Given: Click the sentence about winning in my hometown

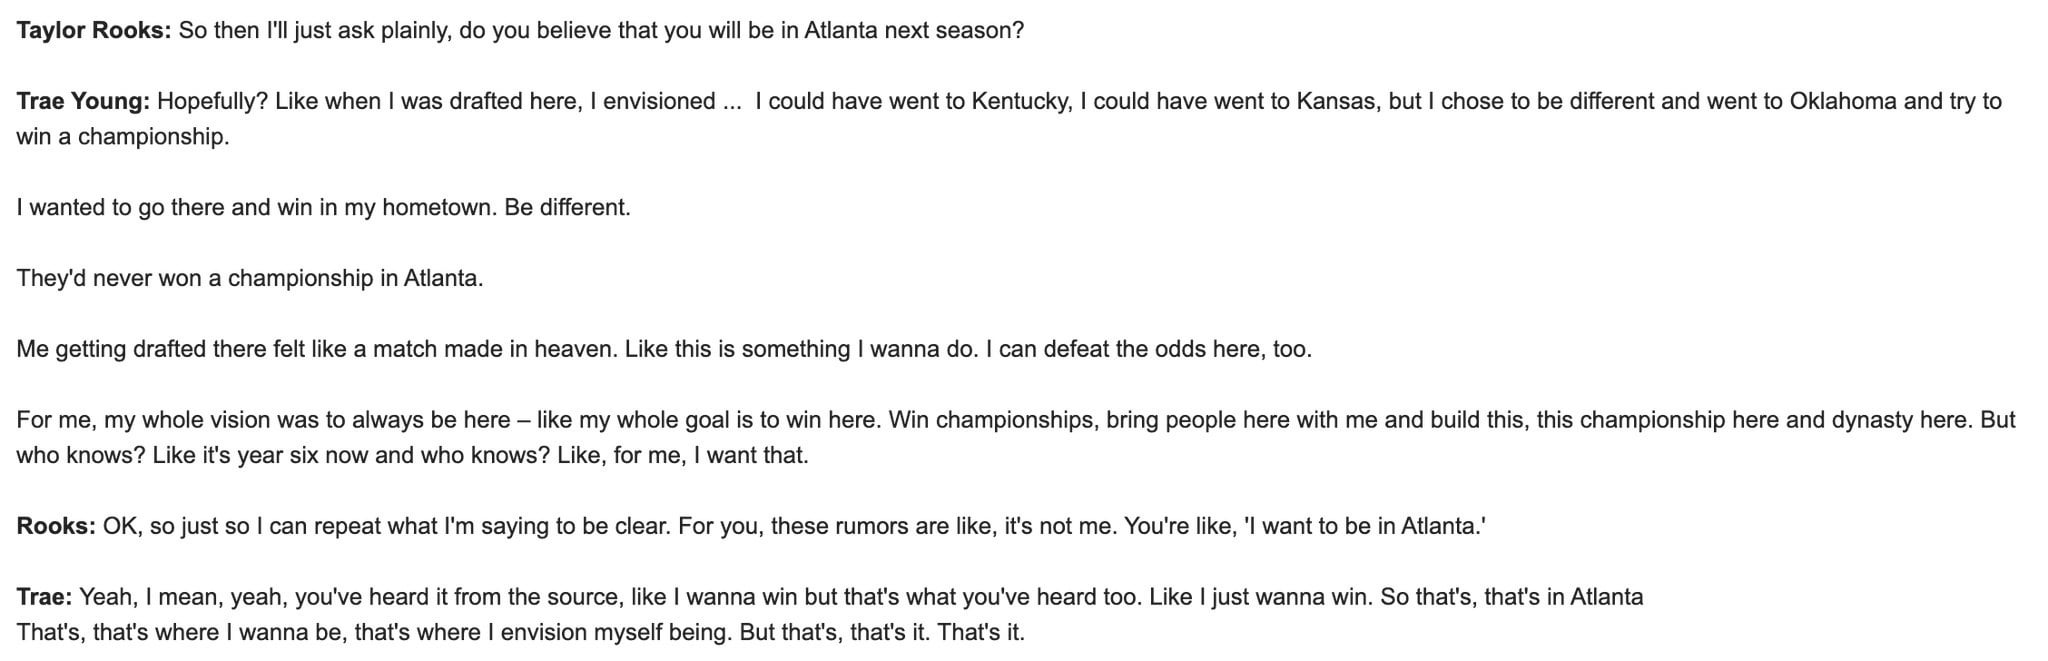Looking at the screenshot, I should pos(256,207).
